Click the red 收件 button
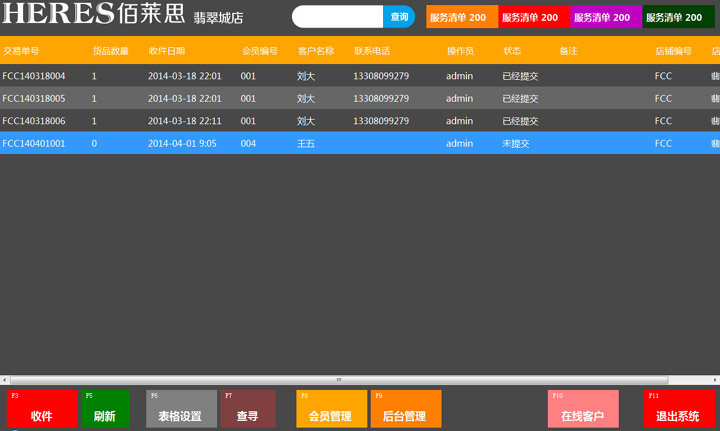This screenshot has height=431, width=720. [x=41, y=409]
